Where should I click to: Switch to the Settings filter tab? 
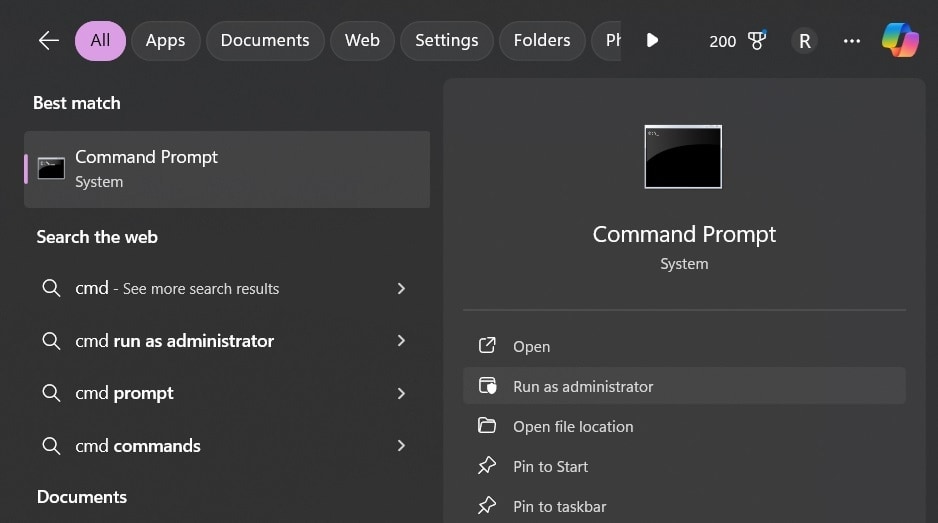[x=446, y=41]
